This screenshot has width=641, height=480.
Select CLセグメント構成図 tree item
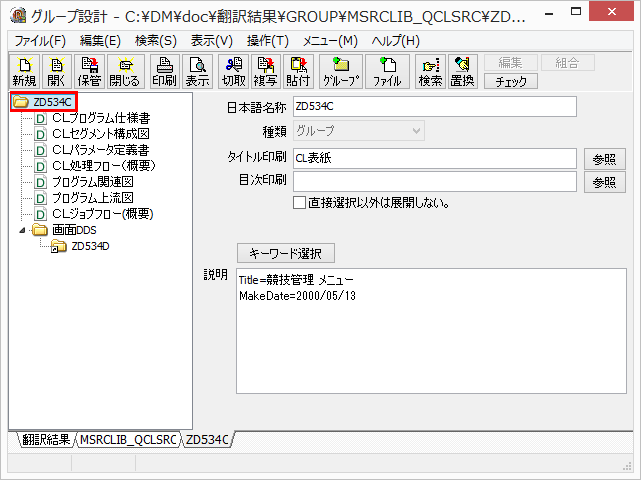point(92,134)
